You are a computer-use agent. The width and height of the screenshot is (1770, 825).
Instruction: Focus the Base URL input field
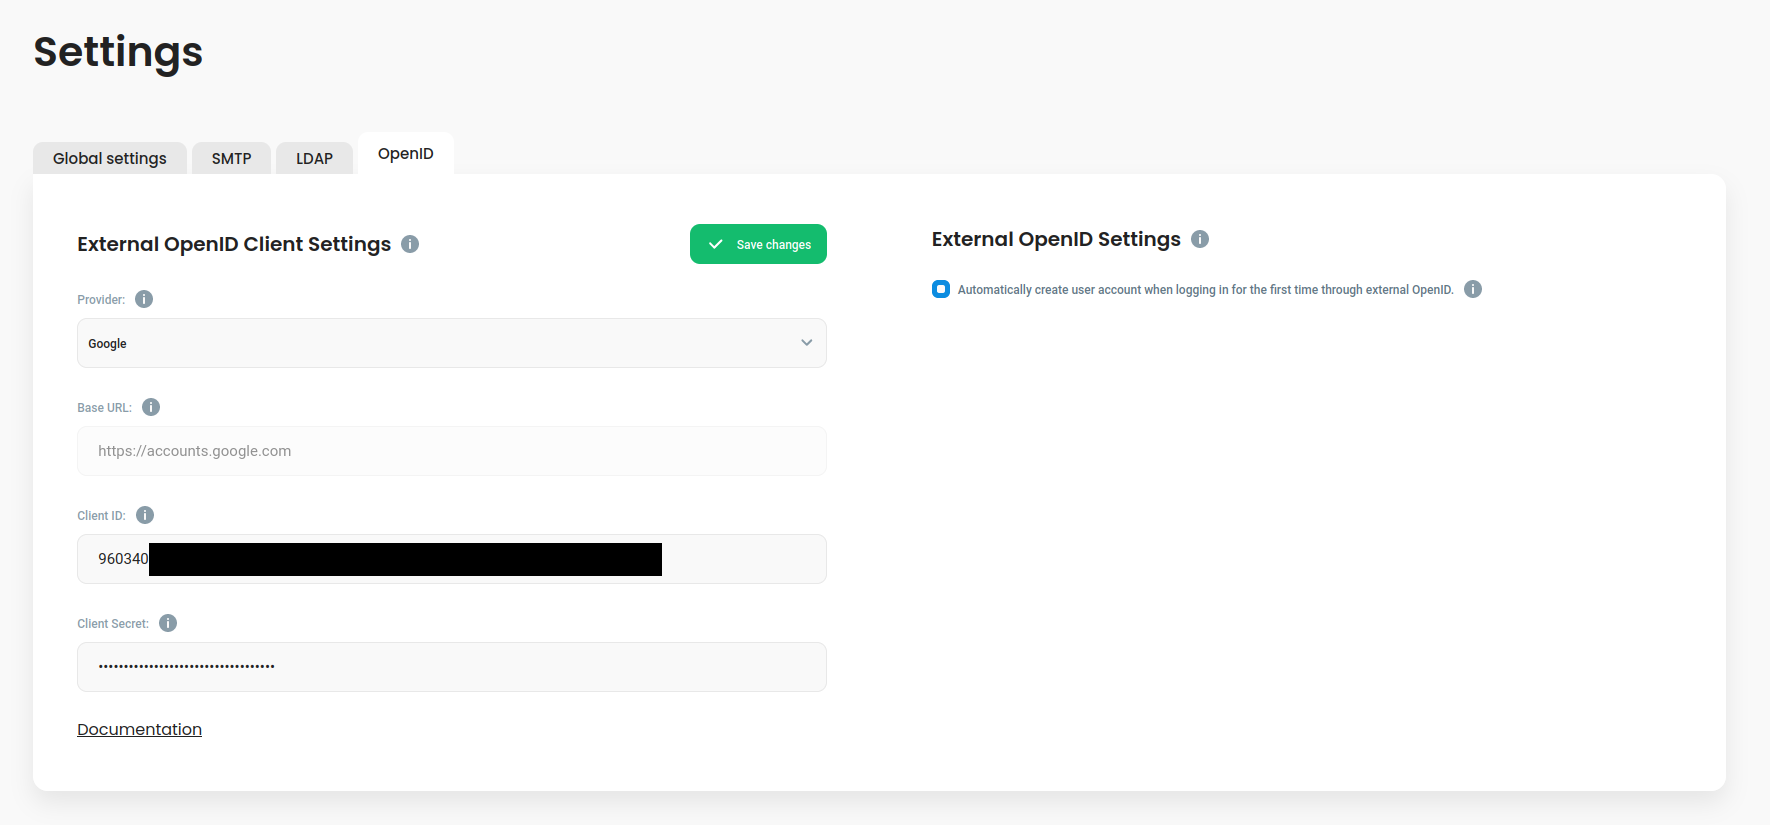click(x=452, y=451)
